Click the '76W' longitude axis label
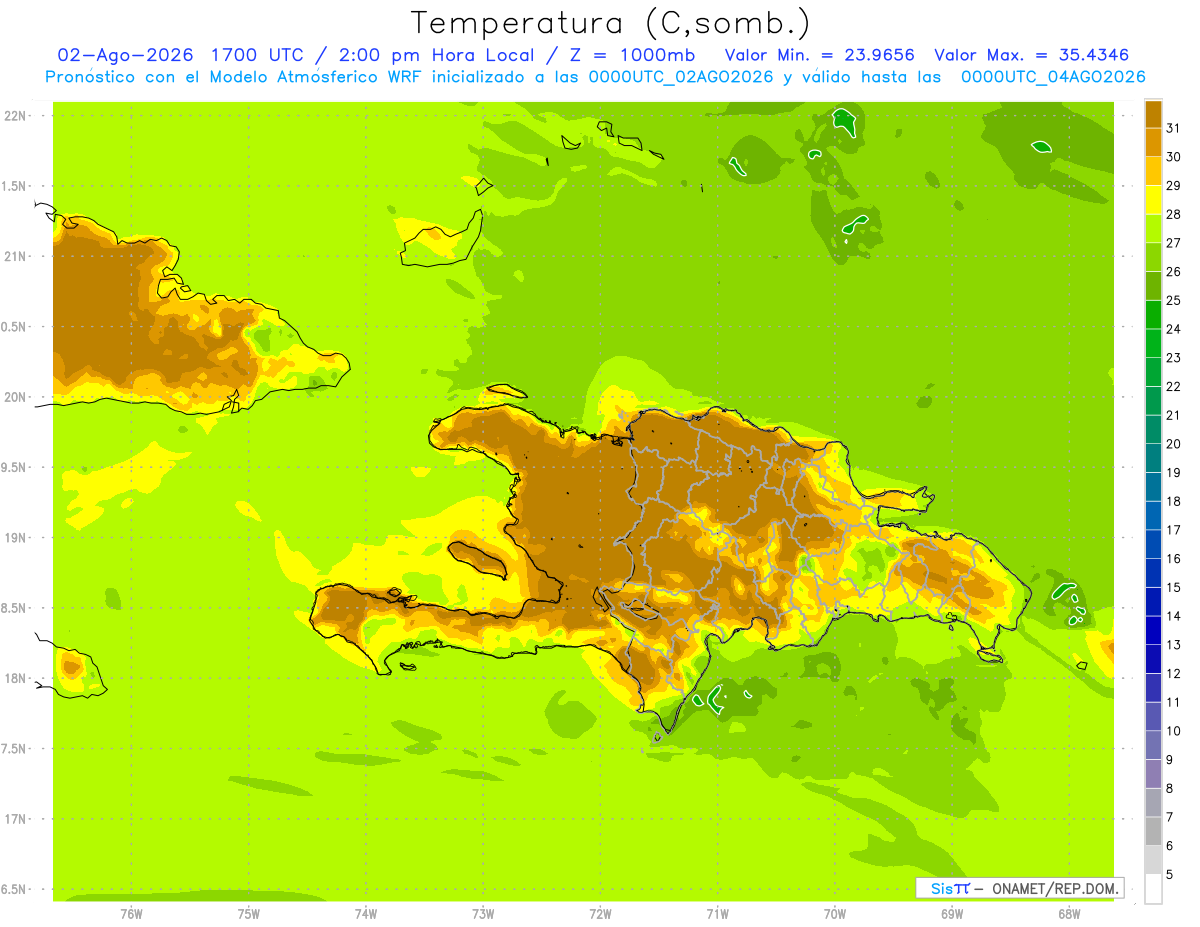The height and width of the screenshot is (927, 1200). pyautogui.click(x=131, y=913)
